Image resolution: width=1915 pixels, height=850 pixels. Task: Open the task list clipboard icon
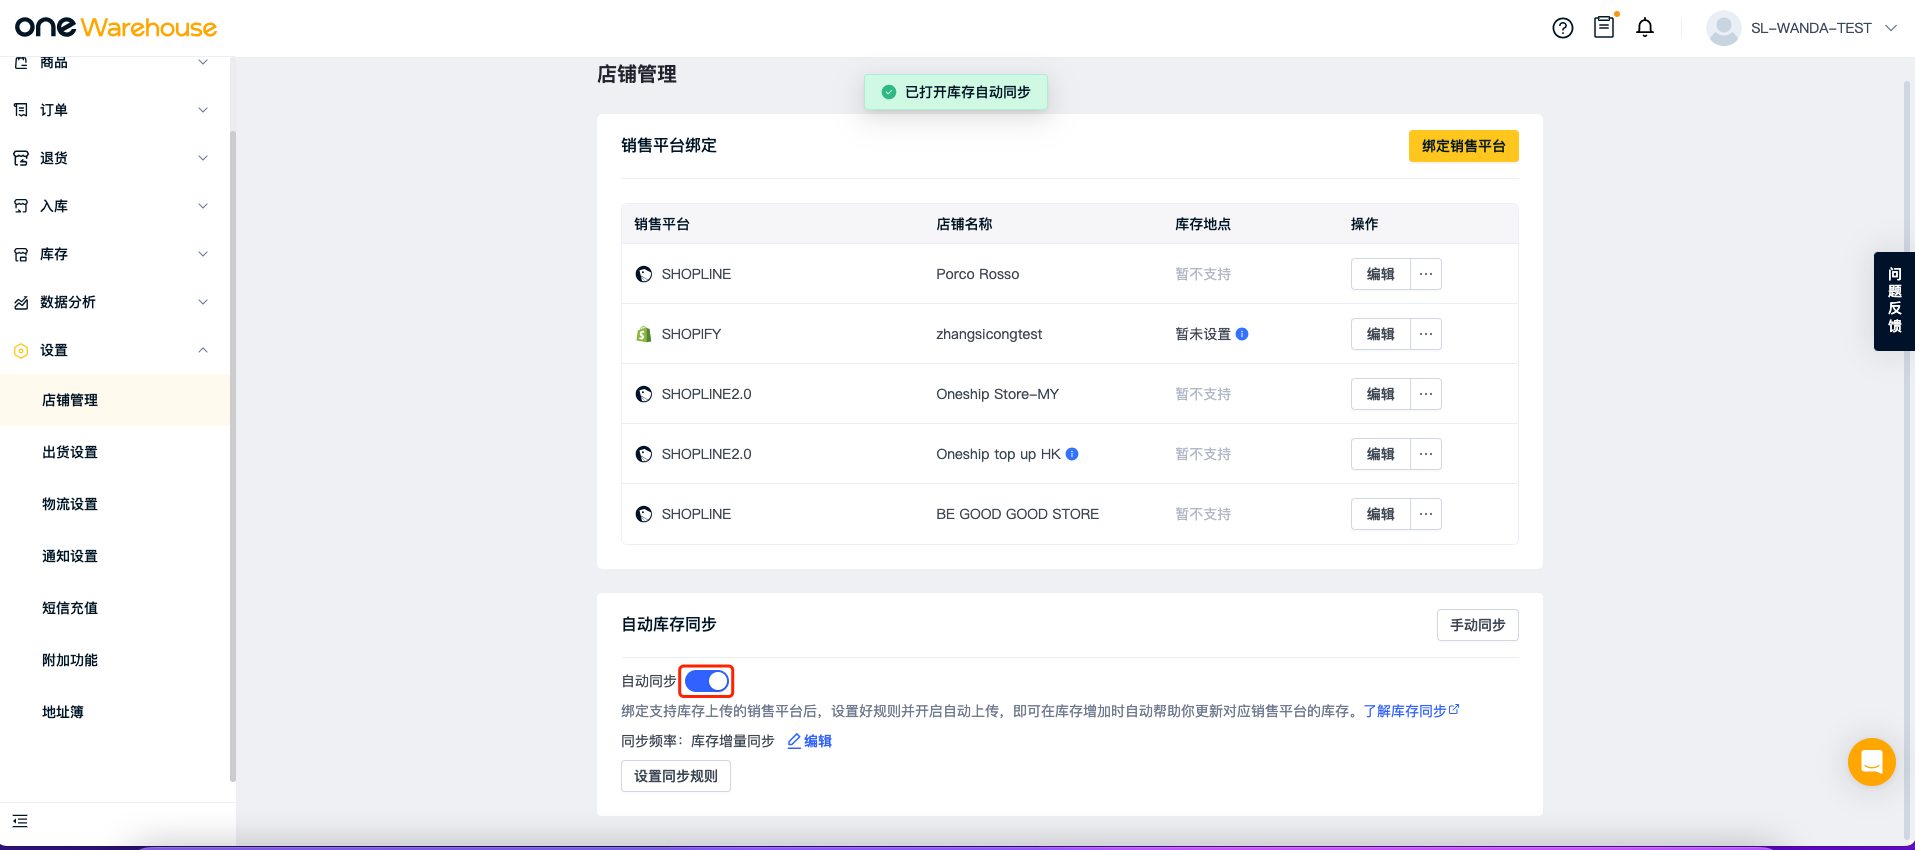click(1604, 27)
